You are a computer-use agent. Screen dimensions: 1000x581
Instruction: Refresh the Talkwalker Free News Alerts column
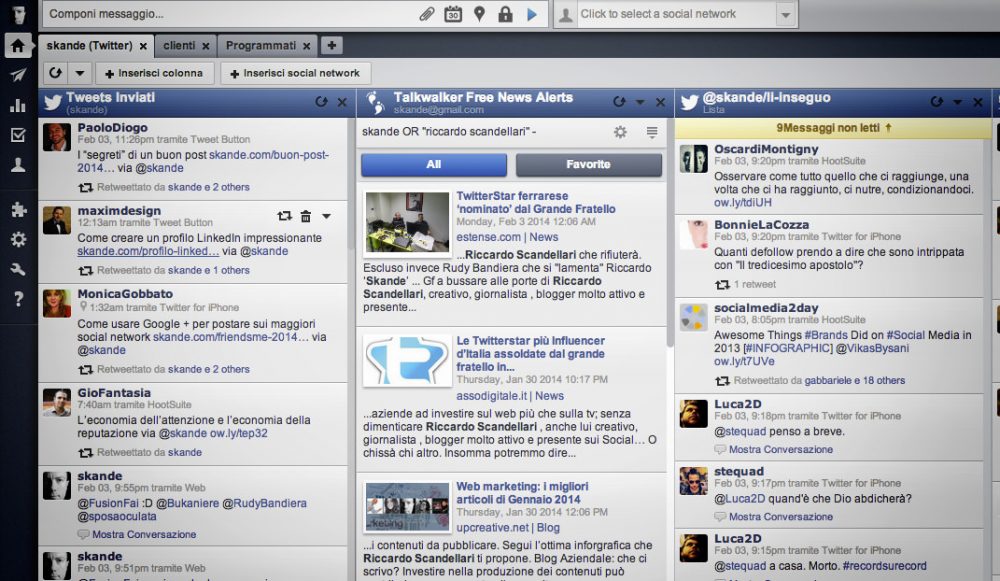[x=619, y=101]
